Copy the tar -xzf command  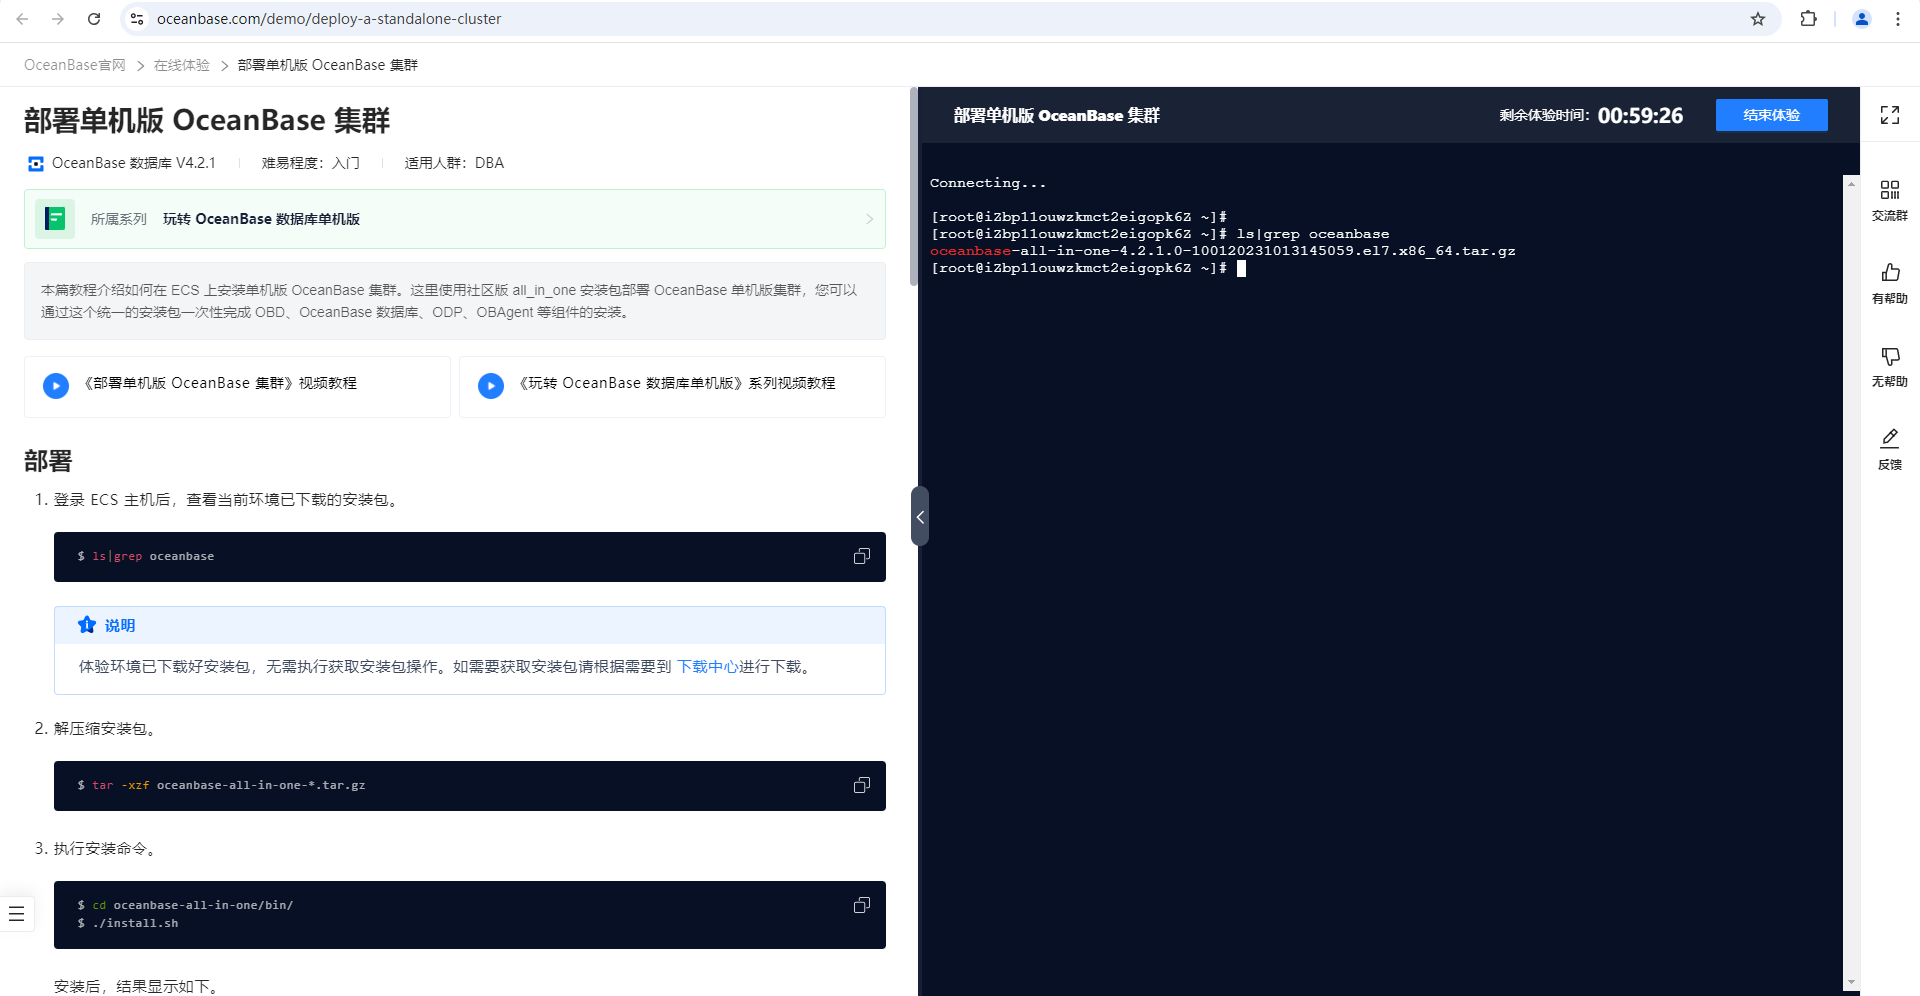click(862, 785)
